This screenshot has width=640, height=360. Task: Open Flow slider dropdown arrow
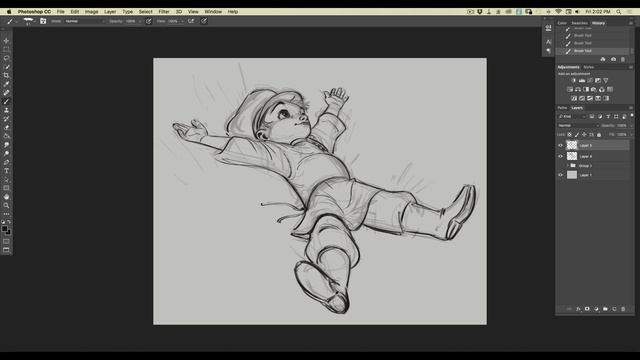pyautogui.click(x=182, y=21)
